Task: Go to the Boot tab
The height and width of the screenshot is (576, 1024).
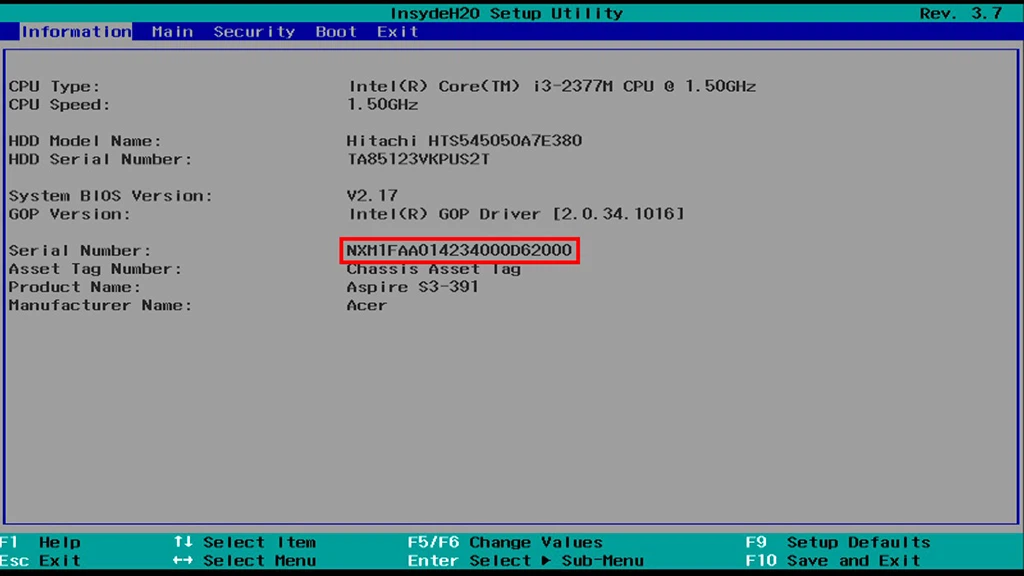Action: point(336,31)
